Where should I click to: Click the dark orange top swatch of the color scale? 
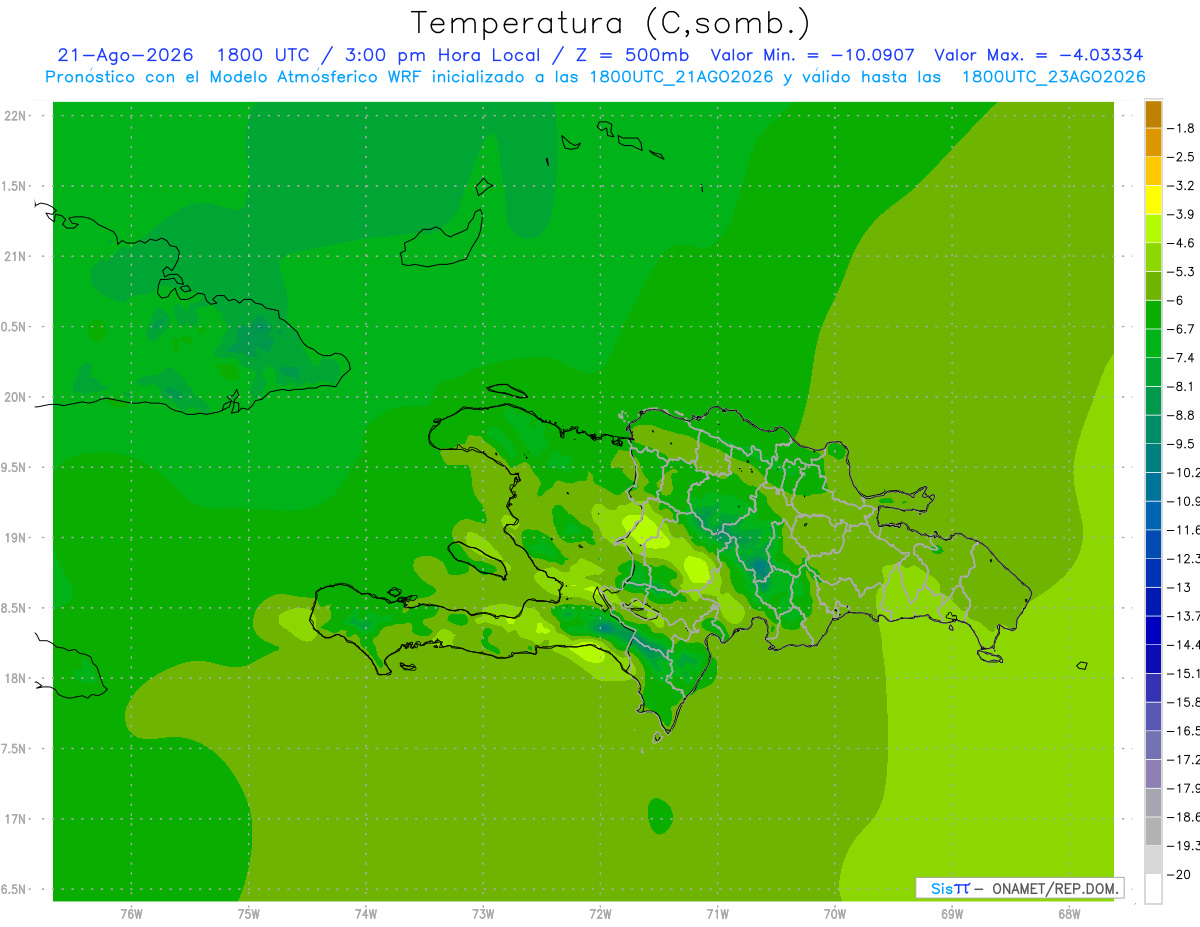1153,114
